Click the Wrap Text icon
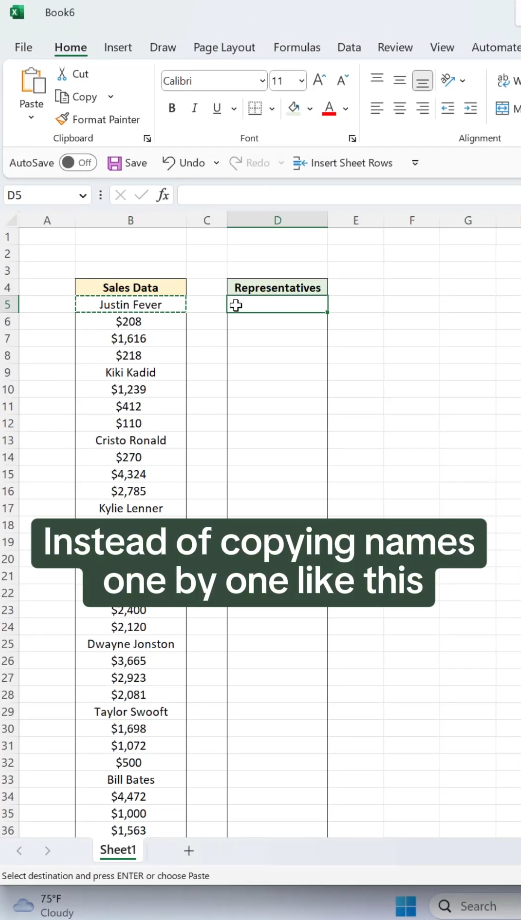 [503, 80]
